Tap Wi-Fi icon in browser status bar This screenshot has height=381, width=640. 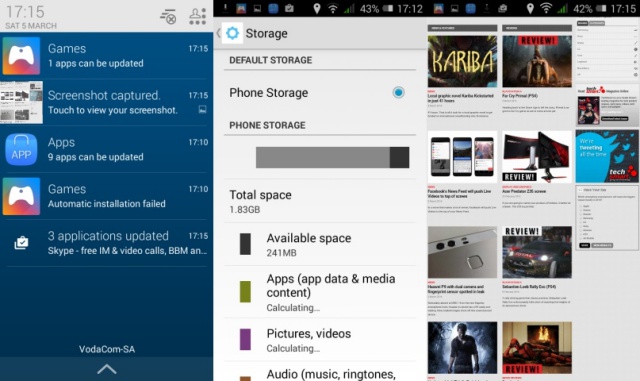pyautogui.click(x=546, y=8)
